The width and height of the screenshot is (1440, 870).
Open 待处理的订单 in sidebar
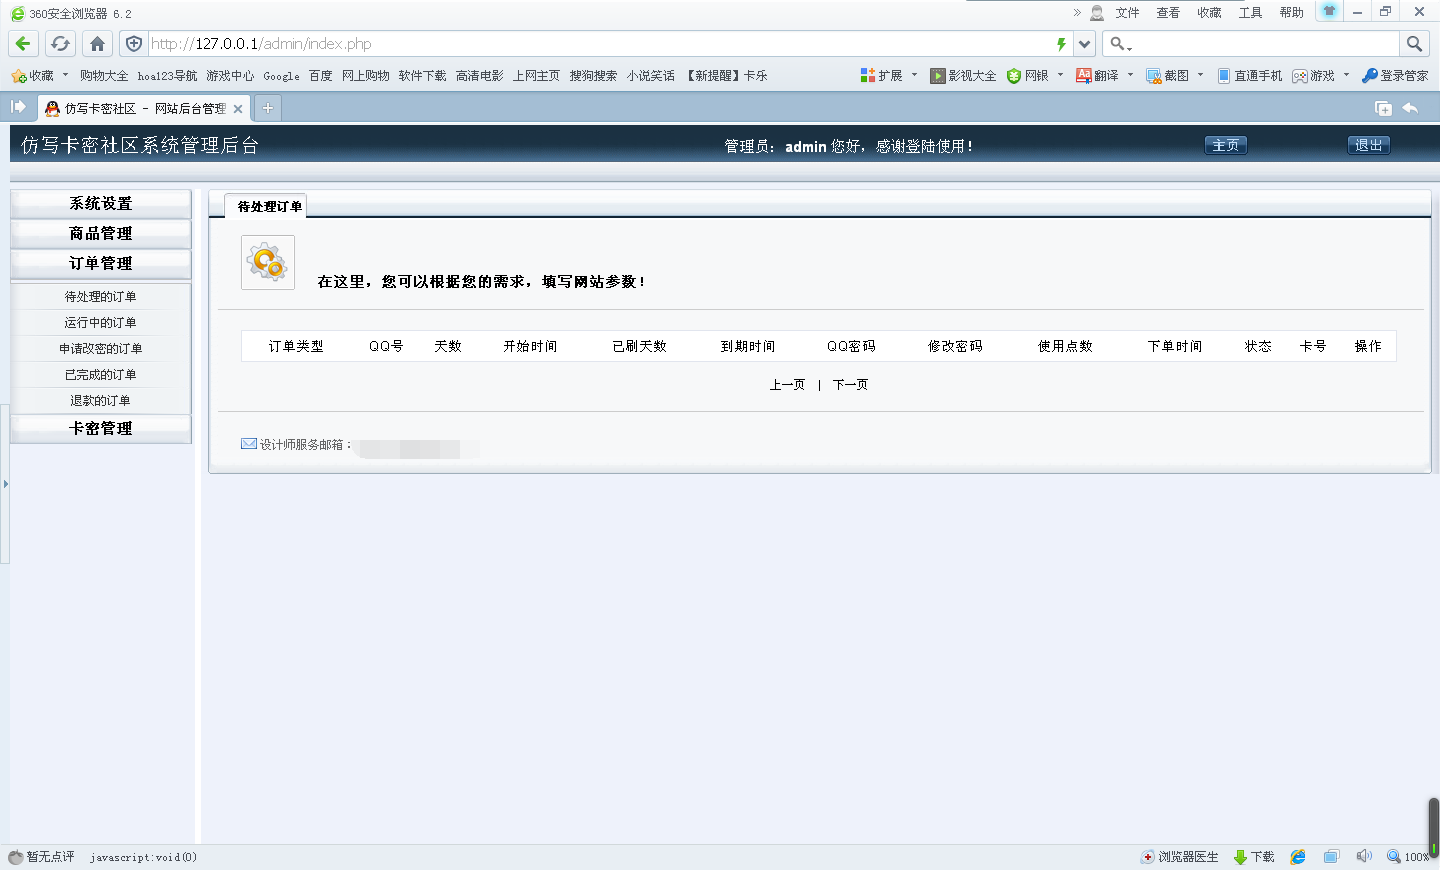coord(100,297)
